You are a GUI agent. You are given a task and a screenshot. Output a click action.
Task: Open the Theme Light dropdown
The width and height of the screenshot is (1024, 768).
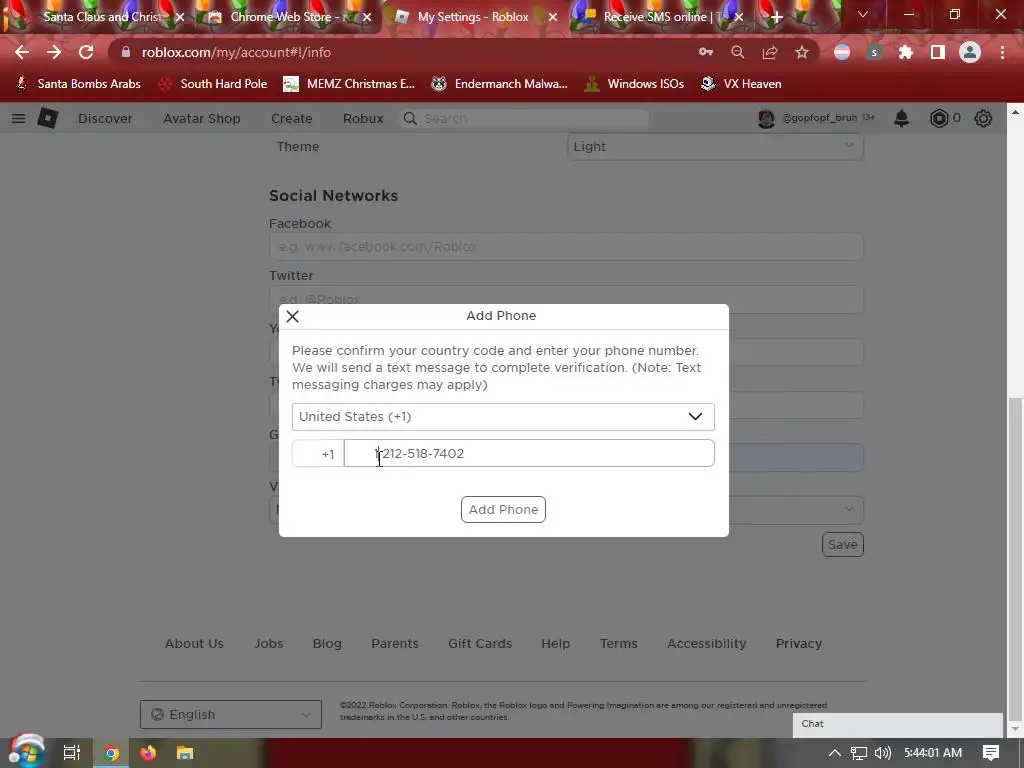tap(715, 146)
